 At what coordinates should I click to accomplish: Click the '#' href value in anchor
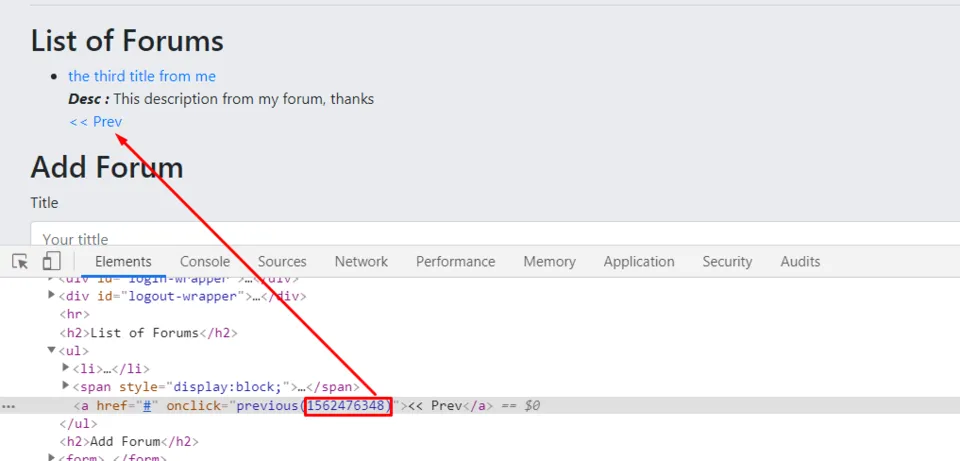(x=147, y=405)
